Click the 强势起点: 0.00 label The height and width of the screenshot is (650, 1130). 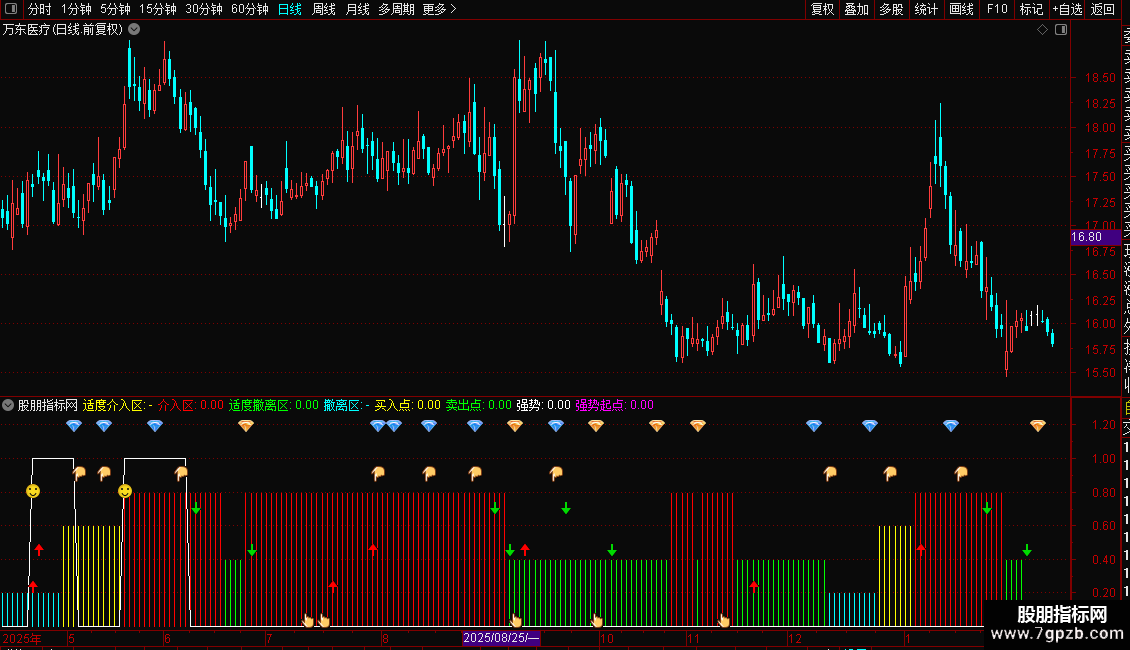click(x=614, y=405)
